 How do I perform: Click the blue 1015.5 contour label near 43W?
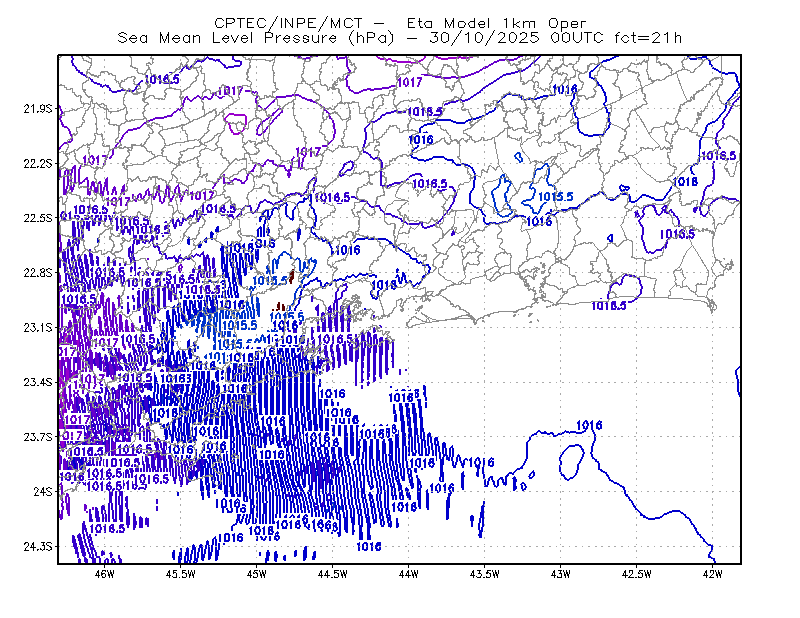(556, 196)
